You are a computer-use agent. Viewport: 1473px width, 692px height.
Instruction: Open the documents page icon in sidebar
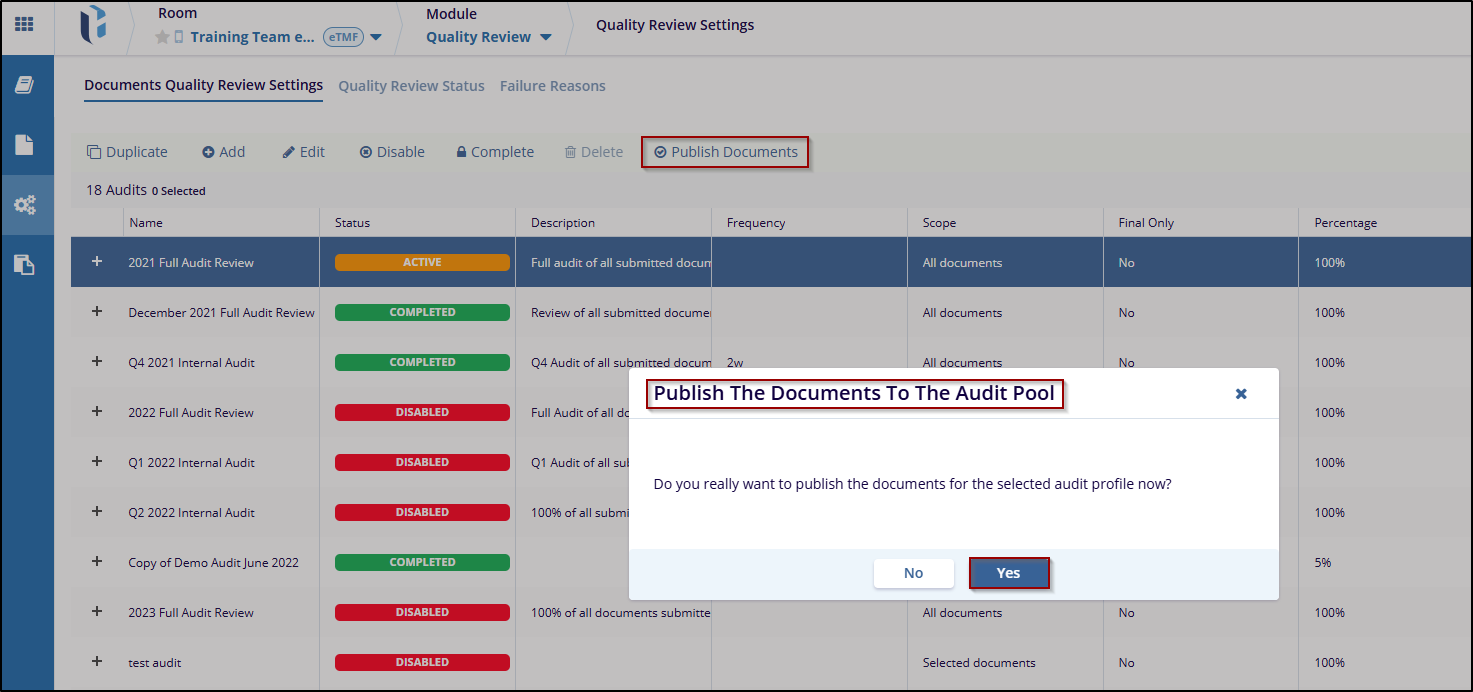click(x=24, y=145)
